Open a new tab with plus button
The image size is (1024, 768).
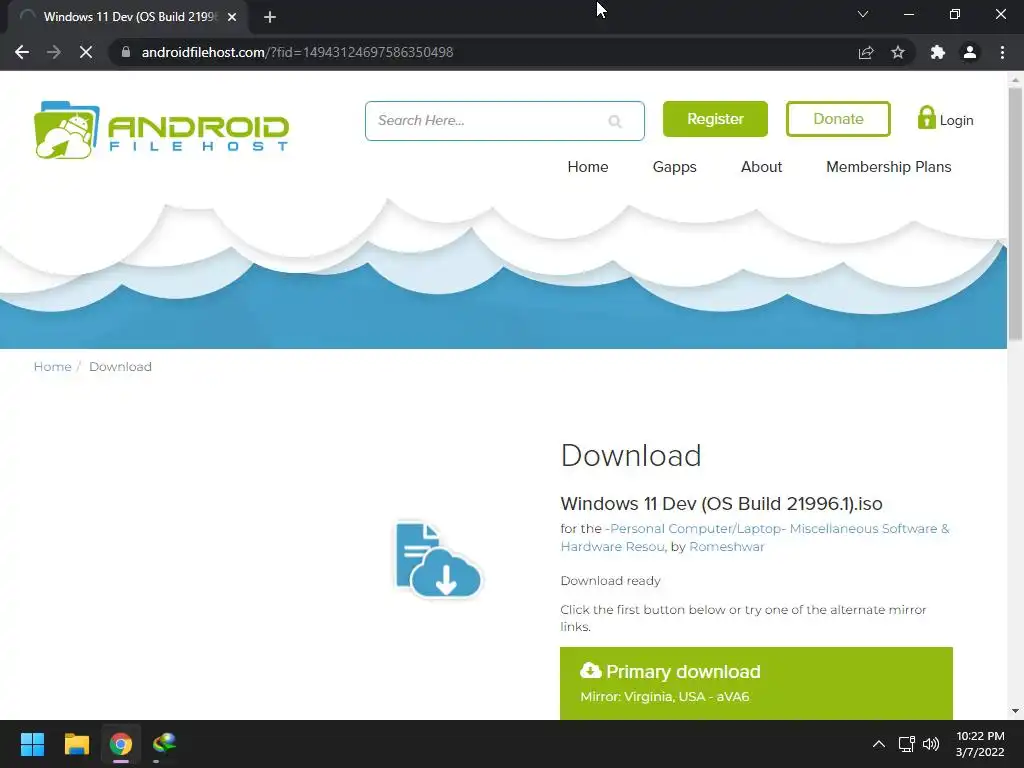270,17
